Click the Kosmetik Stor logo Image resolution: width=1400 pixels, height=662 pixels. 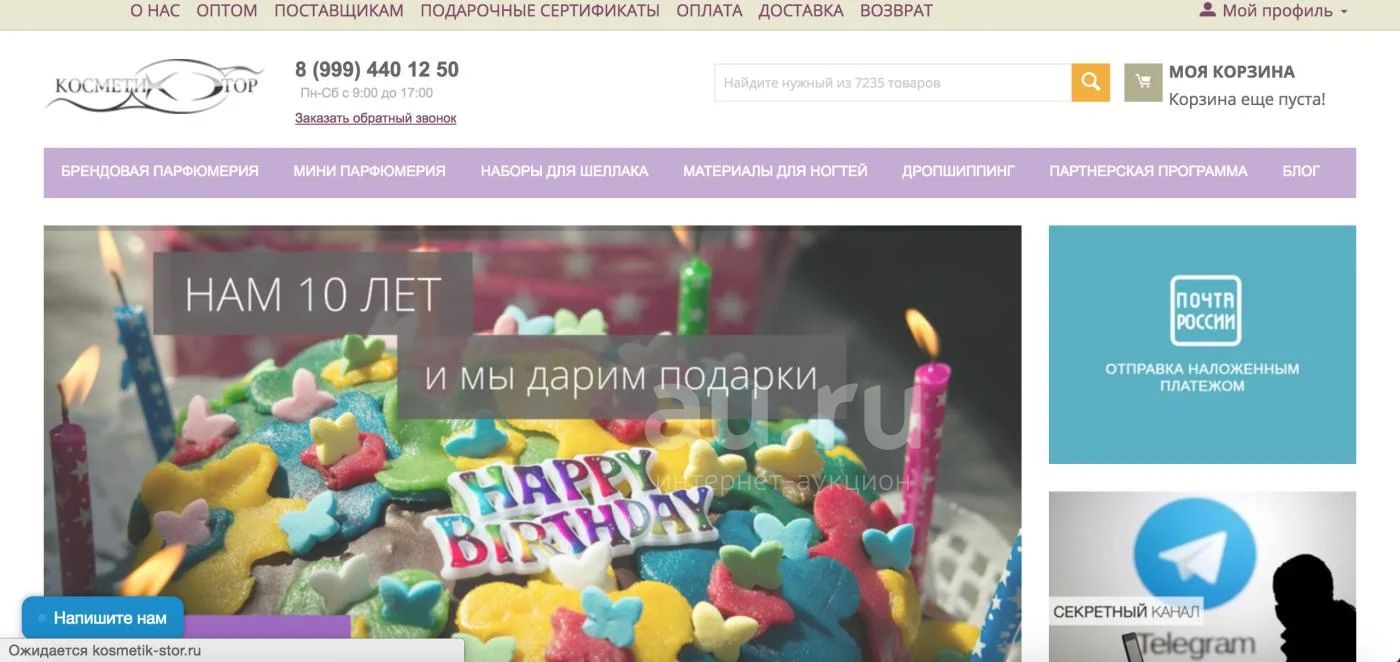[x=154, y=86]
